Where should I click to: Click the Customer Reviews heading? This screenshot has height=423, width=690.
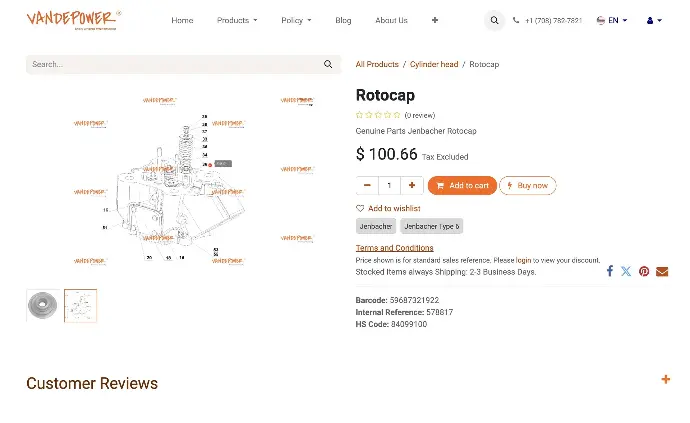coord(92,383)
